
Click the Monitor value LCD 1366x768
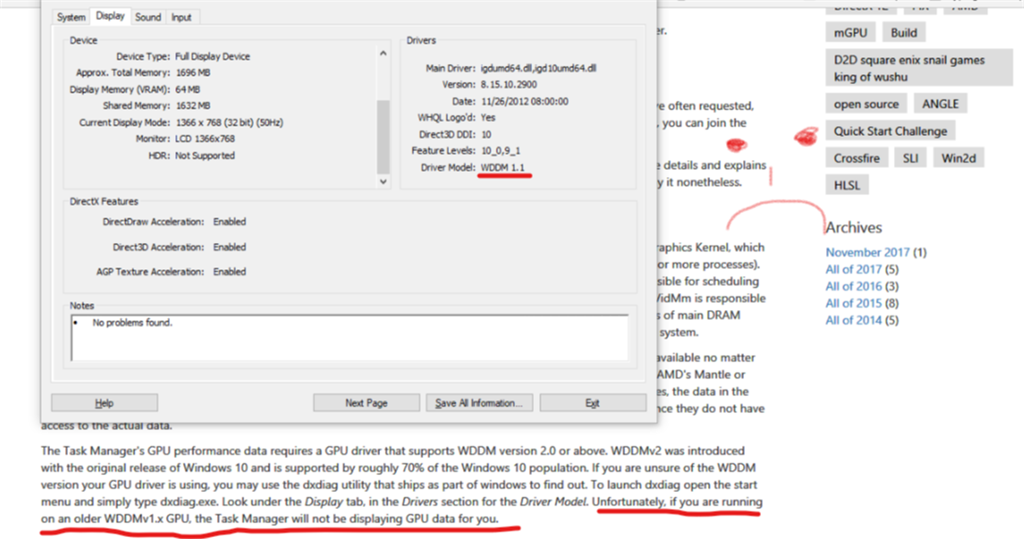point(204,139)
